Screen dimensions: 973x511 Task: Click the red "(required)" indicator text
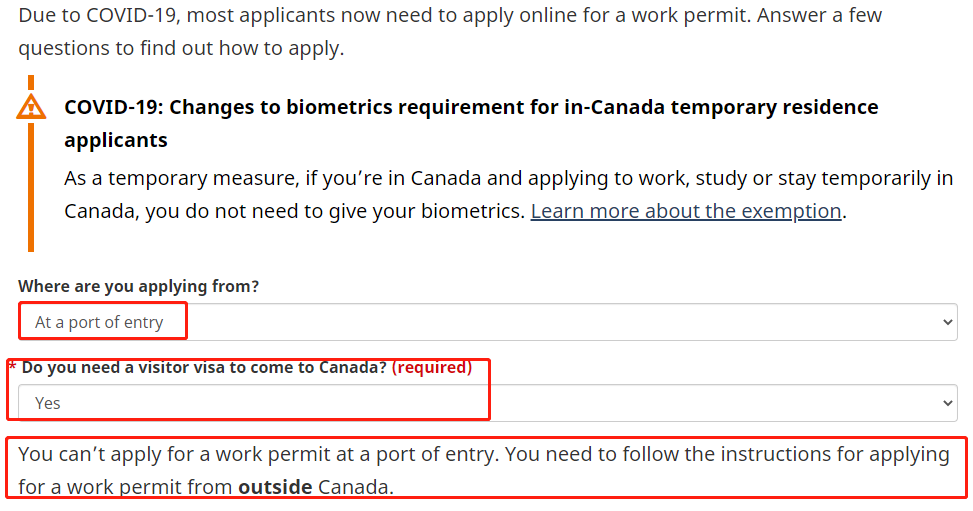[431, 367]
